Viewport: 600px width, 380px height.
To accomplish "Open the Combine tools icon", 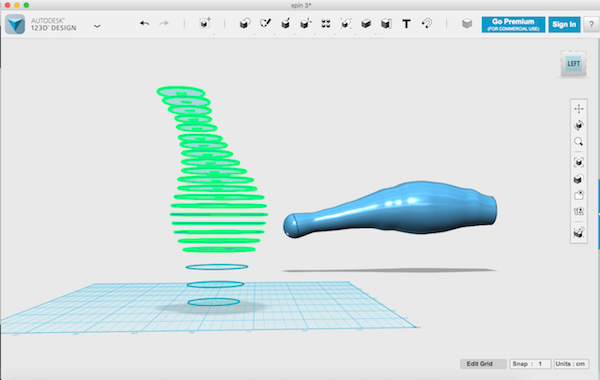I will pos(366,24).
